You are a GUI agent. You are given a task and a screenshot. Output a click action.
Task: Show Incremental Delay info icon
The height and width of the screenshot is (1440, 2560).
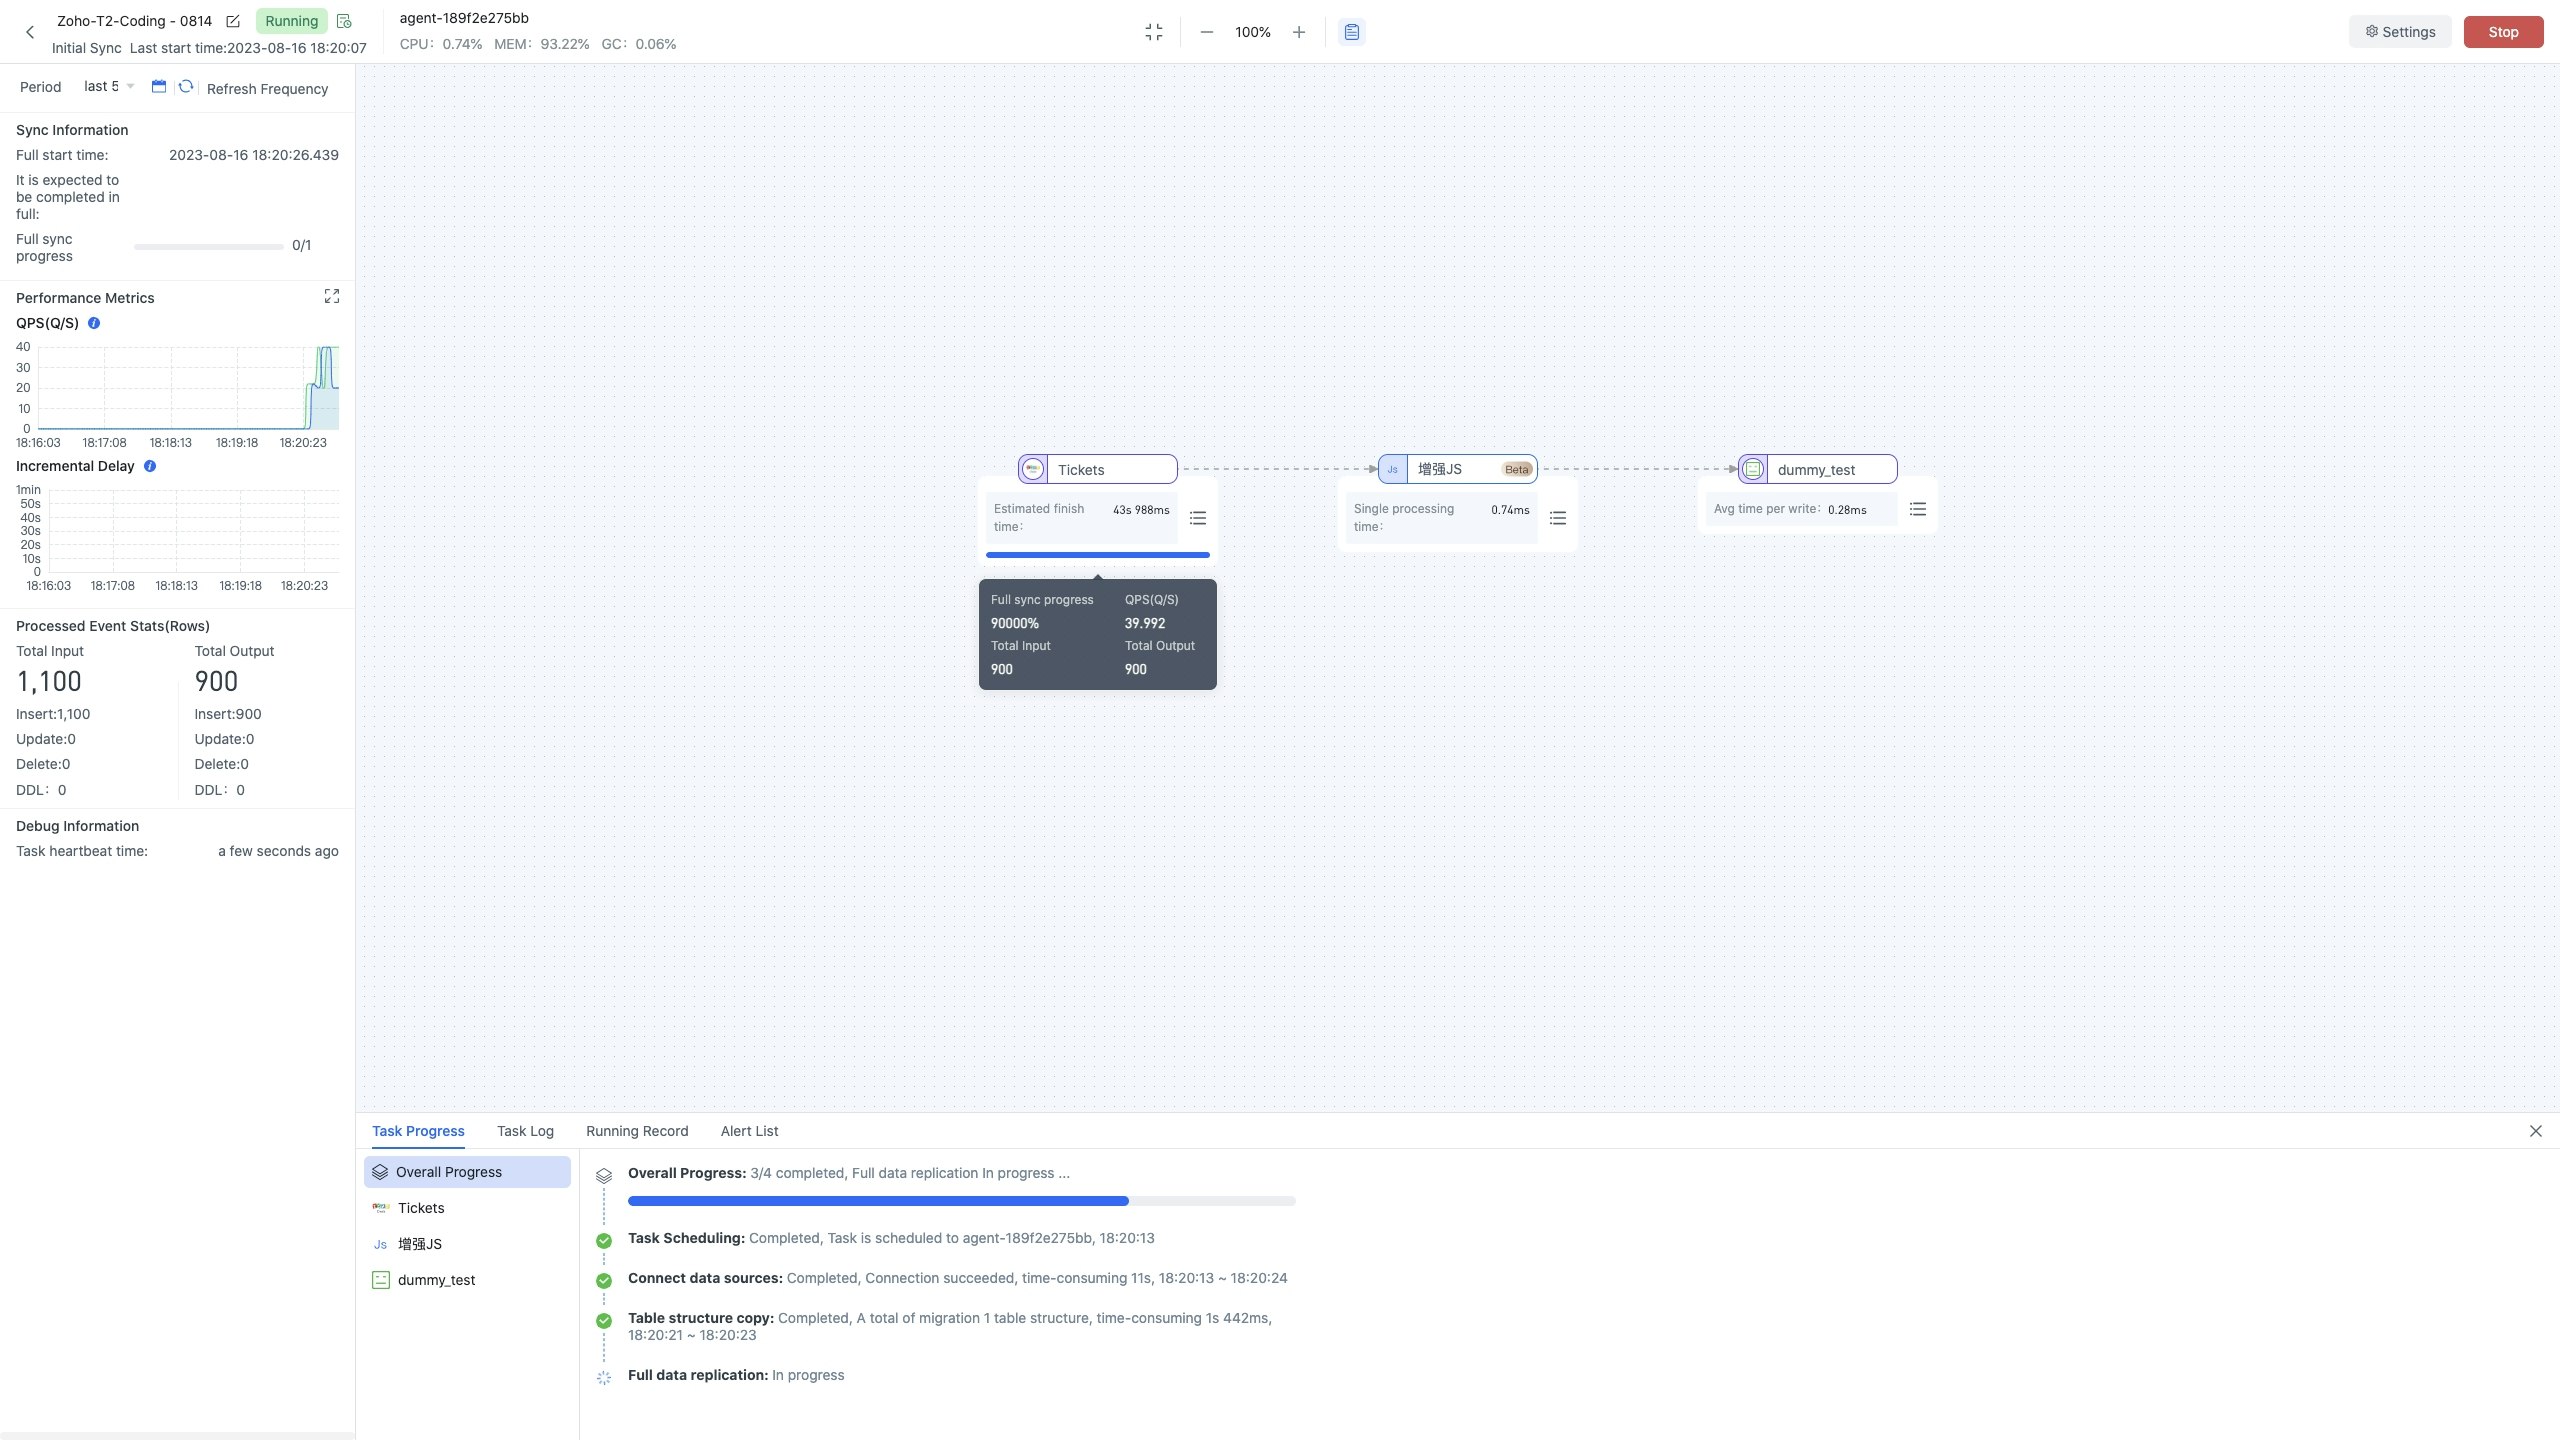[150, 466]
